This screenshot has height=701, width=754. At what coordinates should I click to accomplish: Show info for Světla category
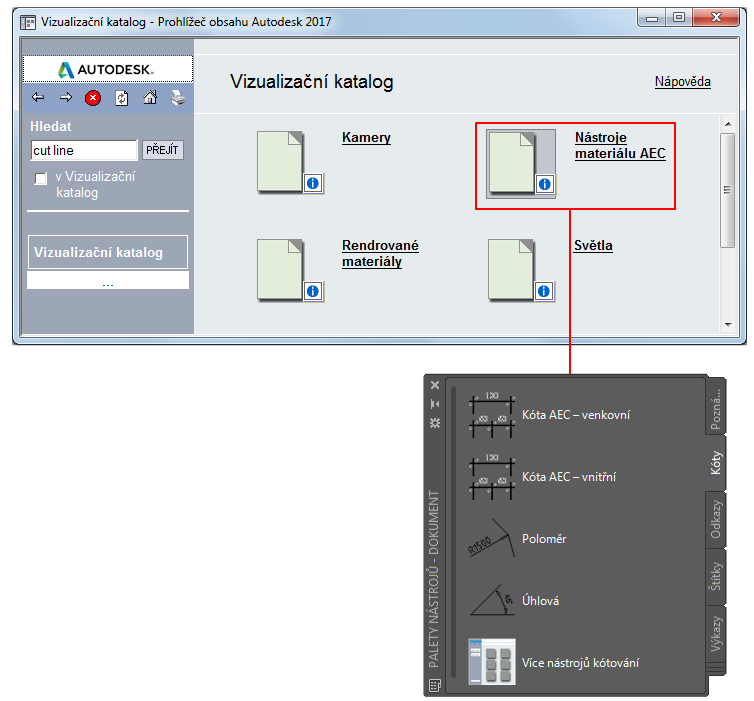(544, 291)
